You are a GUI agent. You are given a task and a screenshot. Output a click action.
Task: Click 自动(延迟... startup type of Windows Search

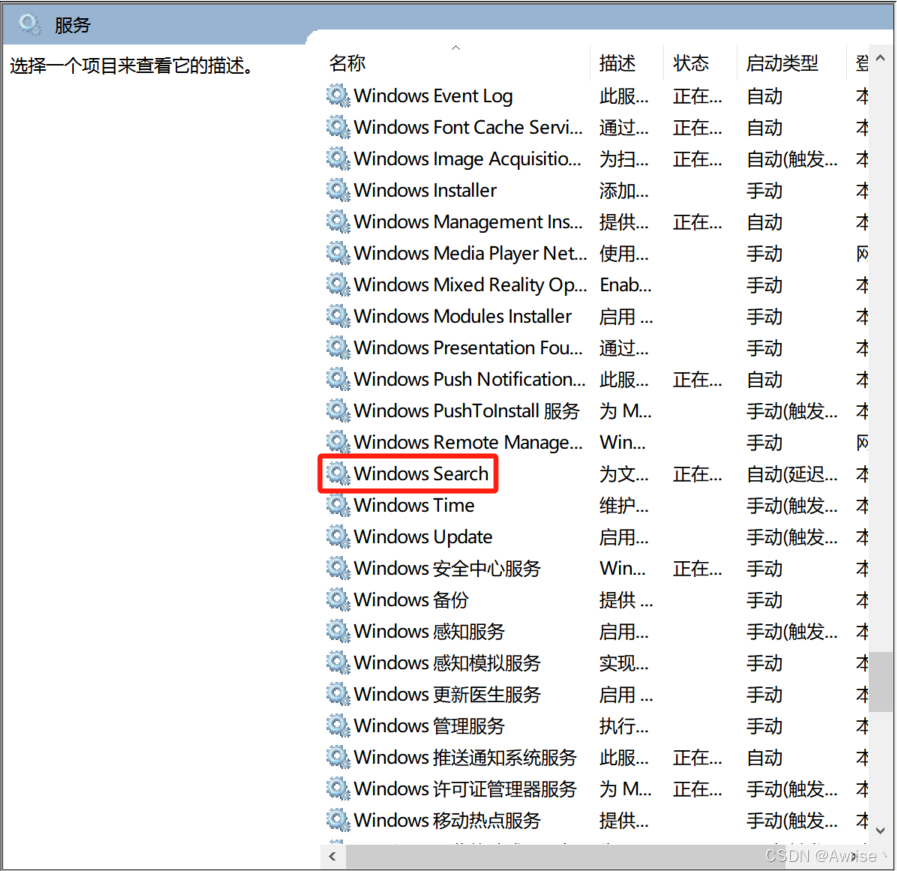point(792,474)
